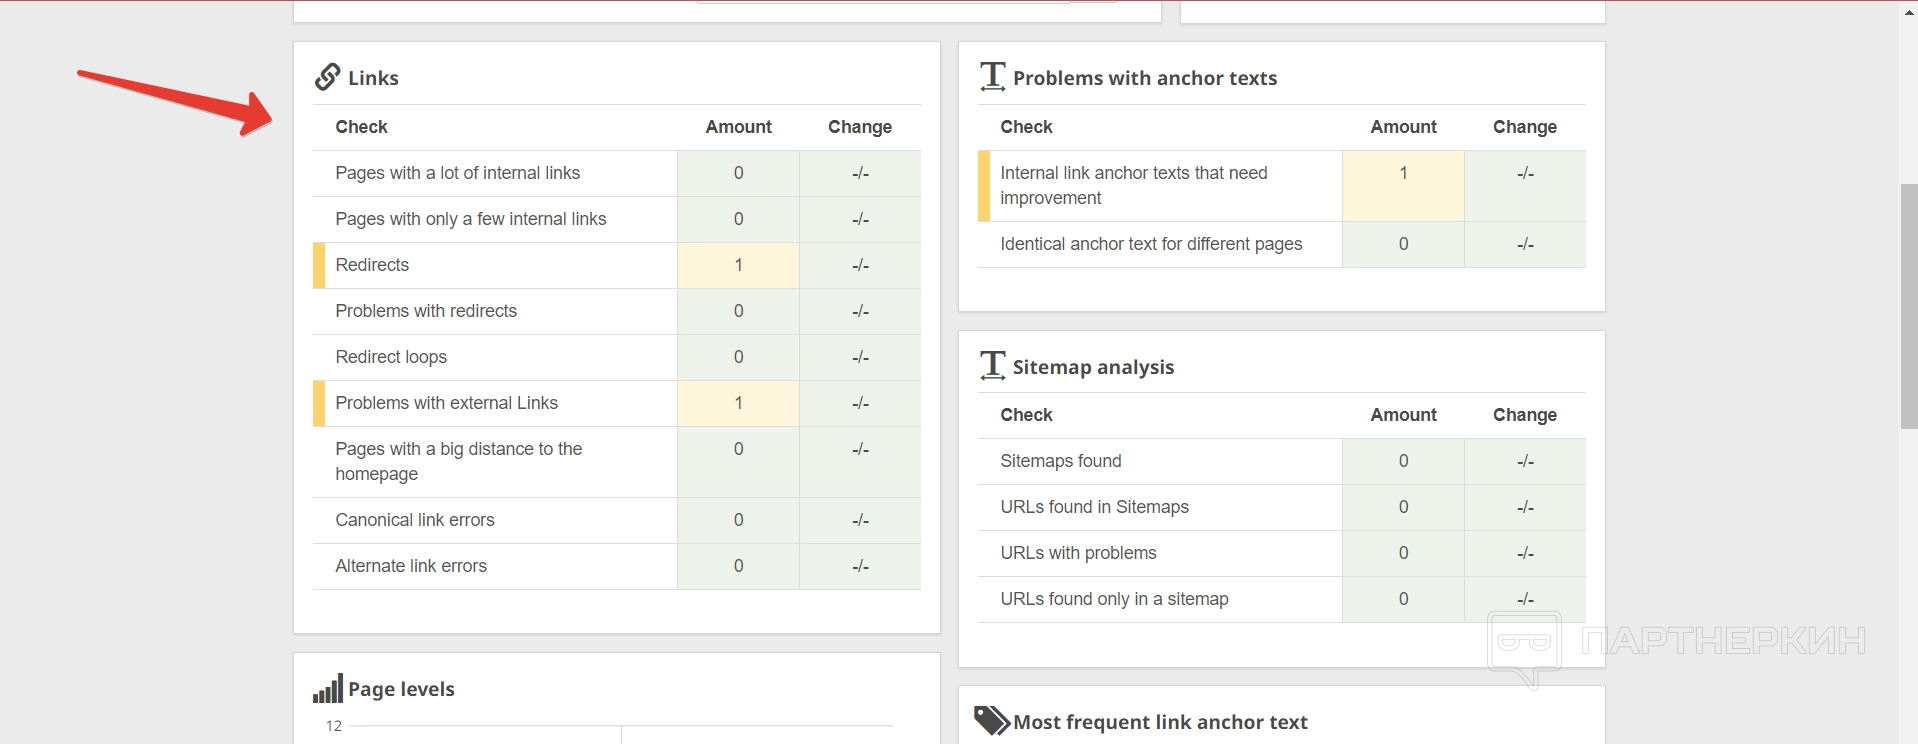Click the Redirects amount value cell
Screen dimensions: 1918x744
tap(738, 265)
